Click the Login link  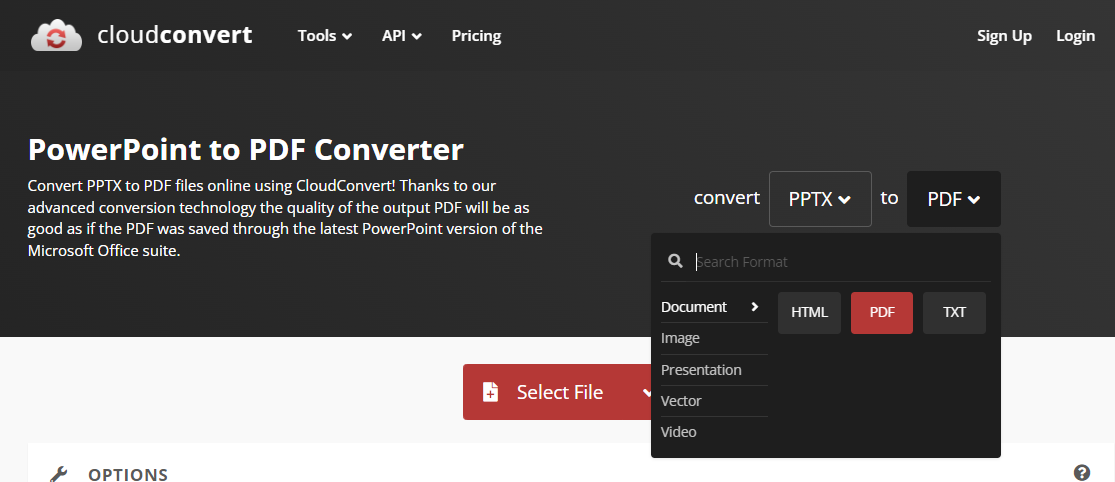pyautogui.click(x=1075, y=36)
